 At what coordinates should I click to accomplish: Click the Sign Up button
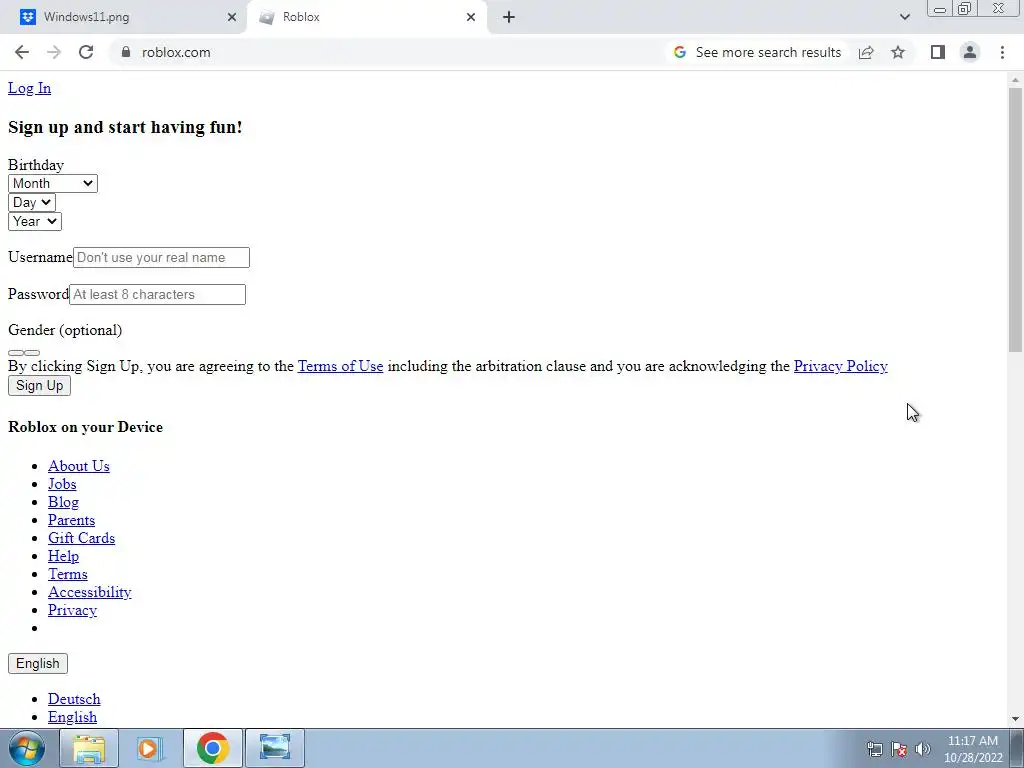39,385
